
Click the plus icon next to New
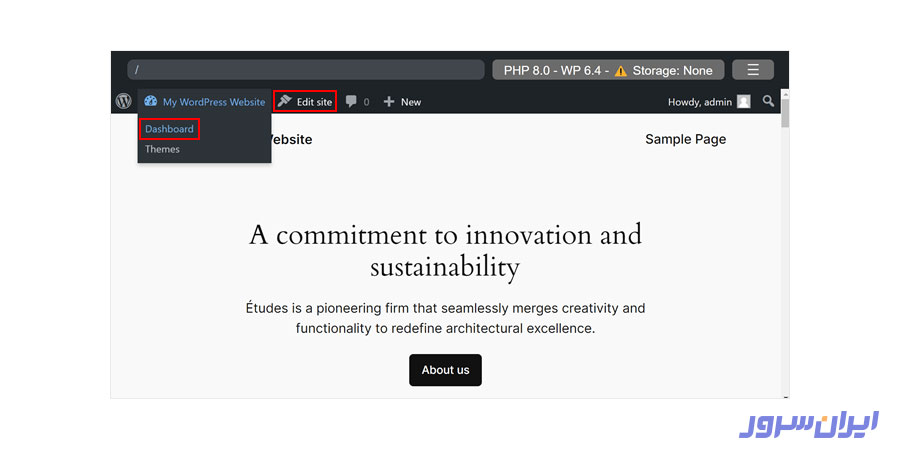click(389, 102)
